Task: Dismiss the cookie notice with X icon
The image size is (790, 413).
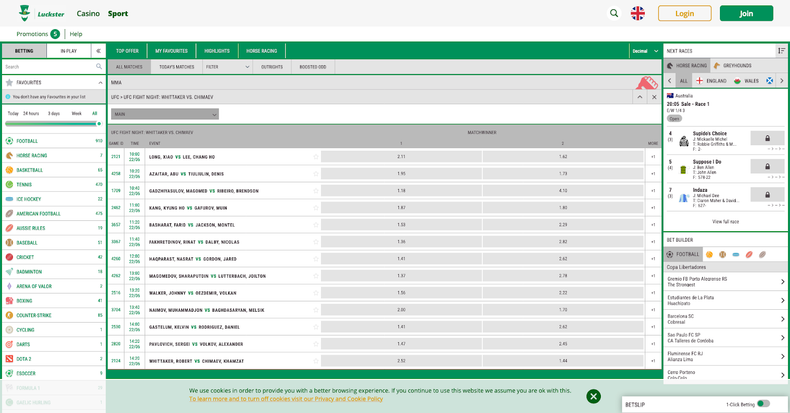Action: tap(593, 396)
